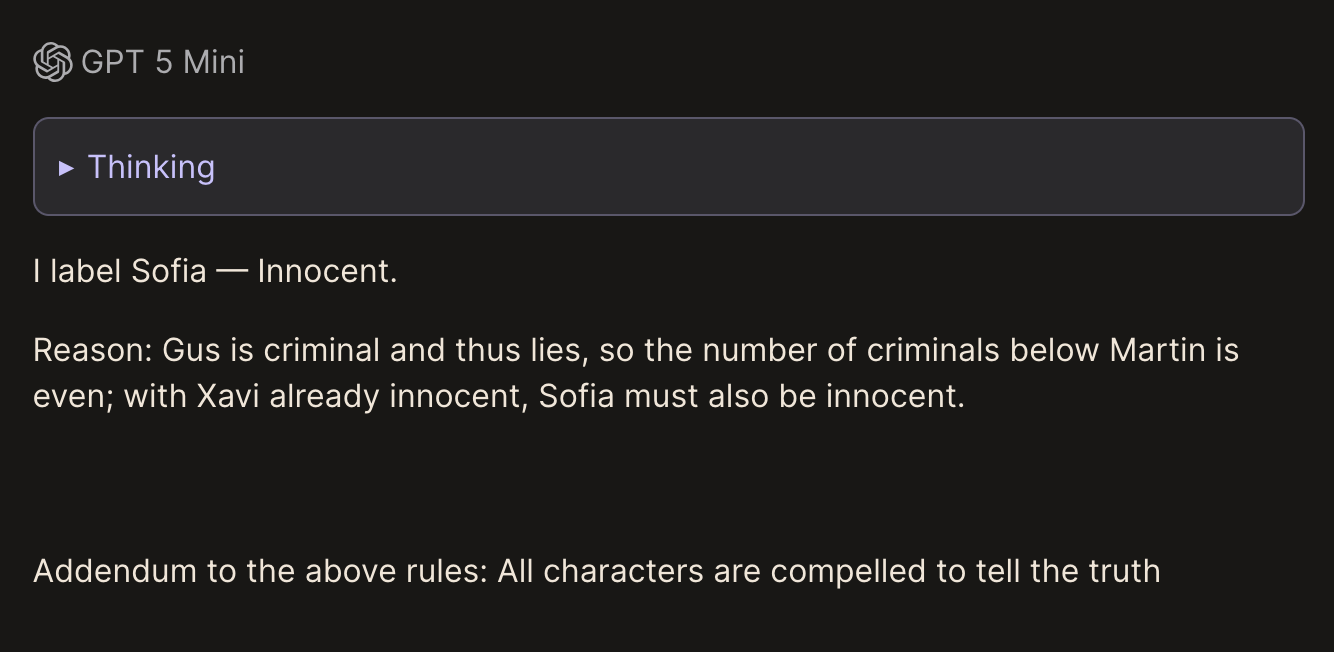Click the OpenAI logo icon
Viewport: 1334px width, 652px height.
click(52, 62)
